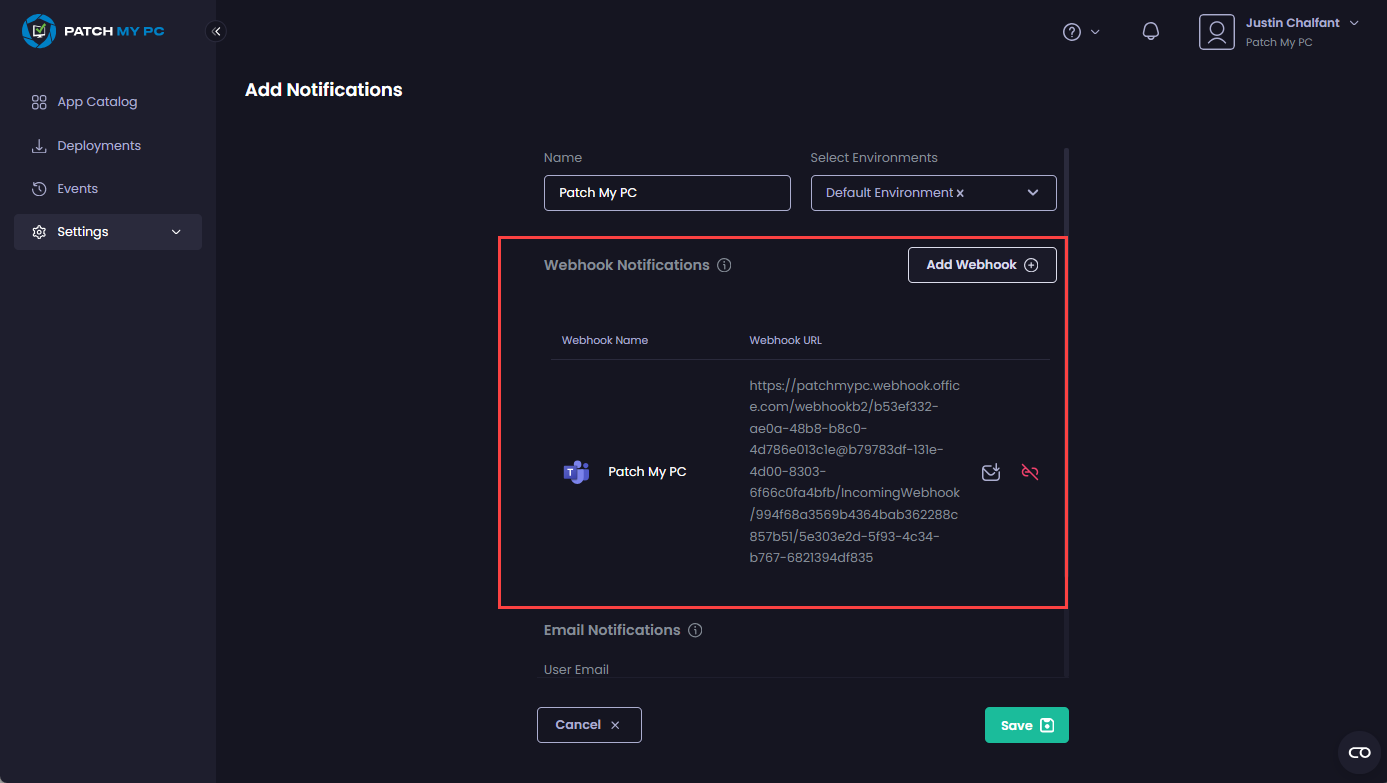1387x783 pixels.
Task: Click the user profile avatar icon
Action: pos(1216,32)
